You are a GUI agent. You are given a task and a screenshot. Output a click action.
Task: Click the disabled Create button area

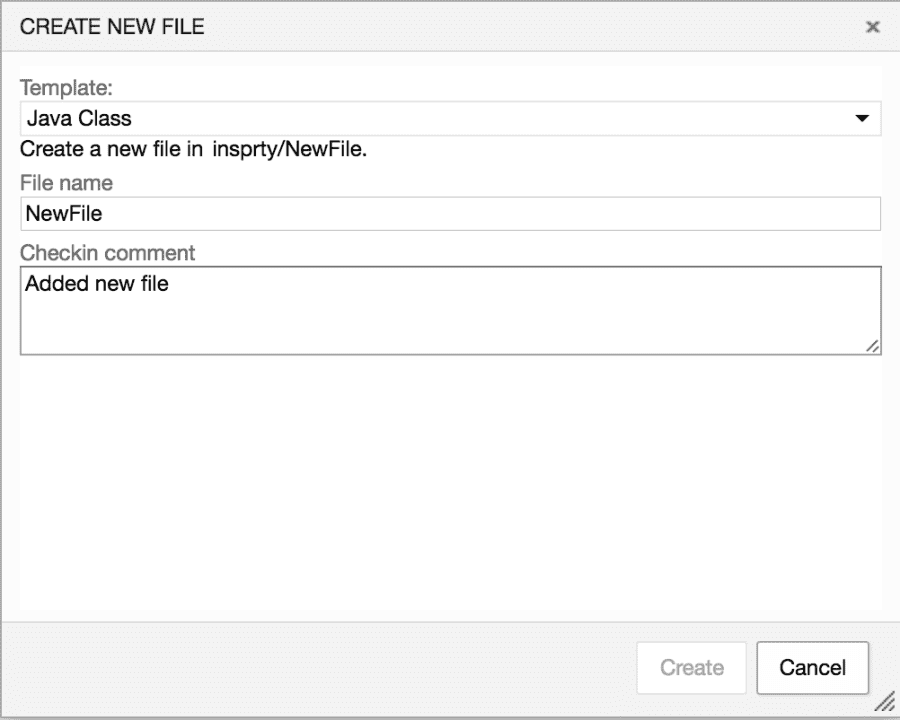(x=691, y=667)
